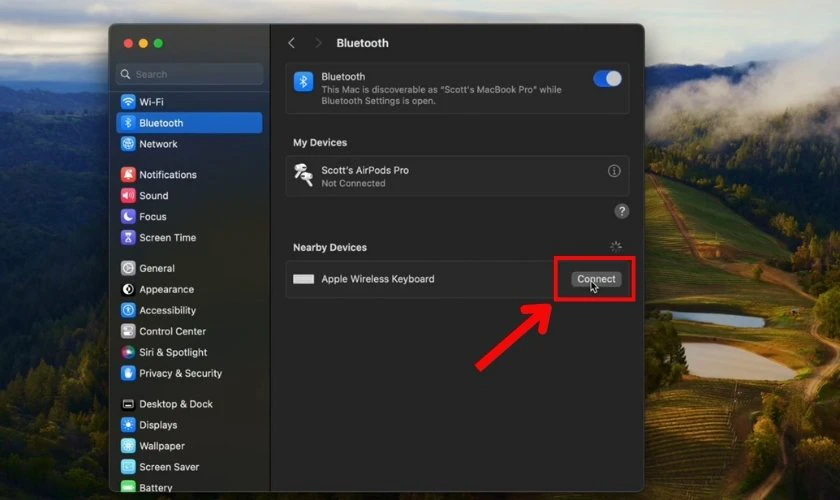
Task: Go forward with the right chevron
Action: point(318,43)
